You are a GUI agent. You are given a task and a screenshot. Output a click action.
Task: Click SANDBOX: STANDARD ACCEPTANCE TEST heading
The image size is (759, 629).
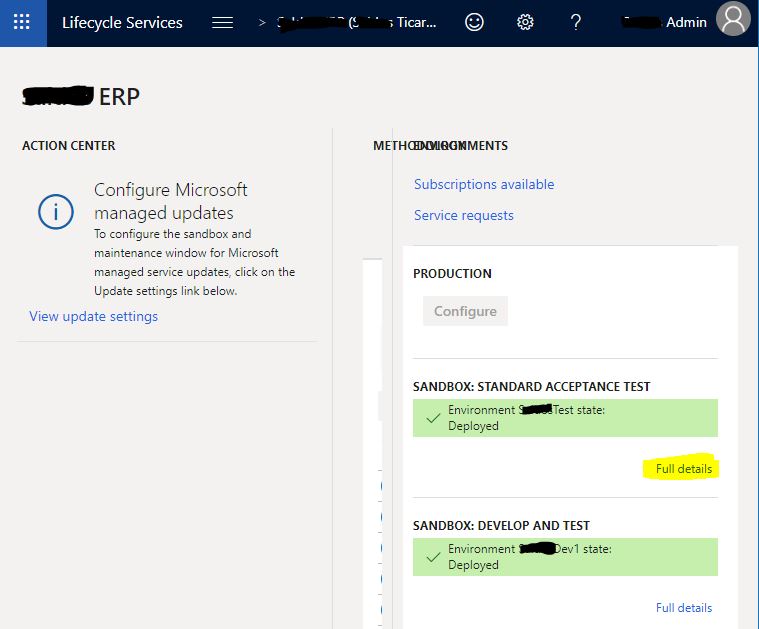pyautogui.click(x=531, y=386)
